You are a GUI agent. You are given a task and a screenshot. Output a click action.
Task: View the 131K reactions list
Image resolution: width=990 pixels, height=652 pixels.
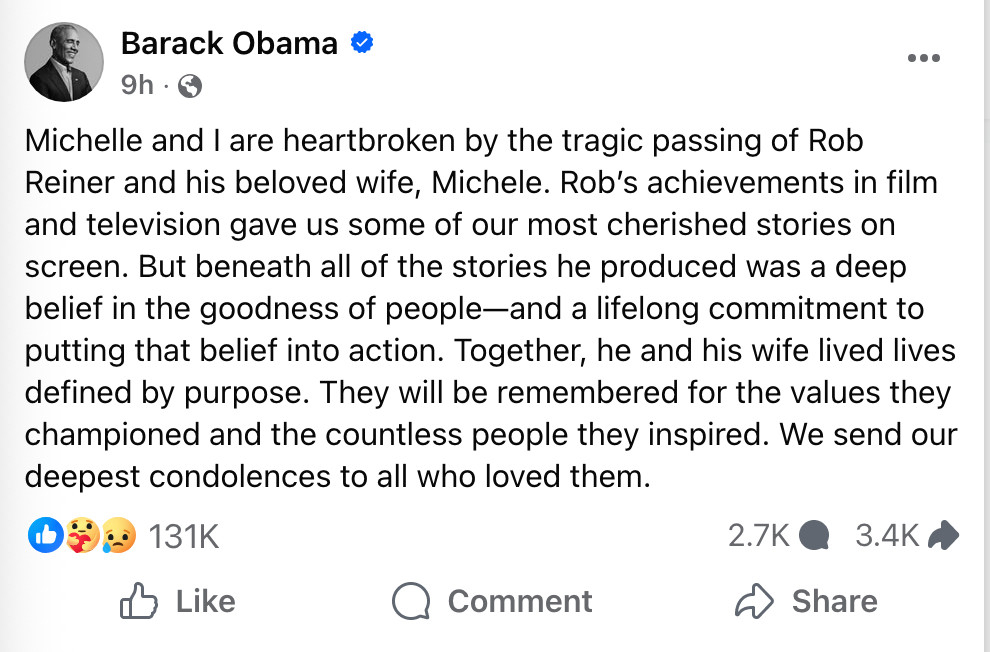pyautogui.click(x=183, y=537)
